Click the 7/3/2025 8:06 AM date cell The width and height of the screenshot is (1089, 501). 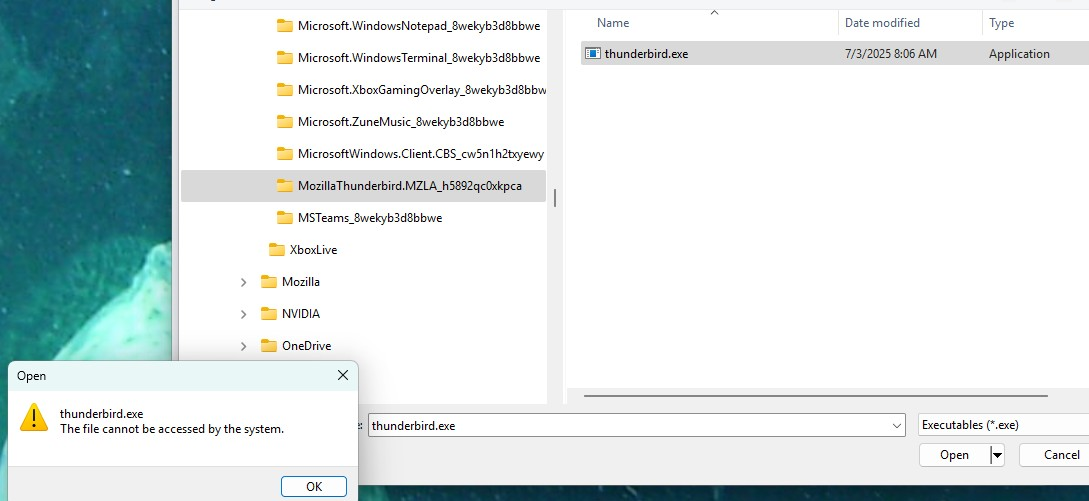[x=891, y=54]
